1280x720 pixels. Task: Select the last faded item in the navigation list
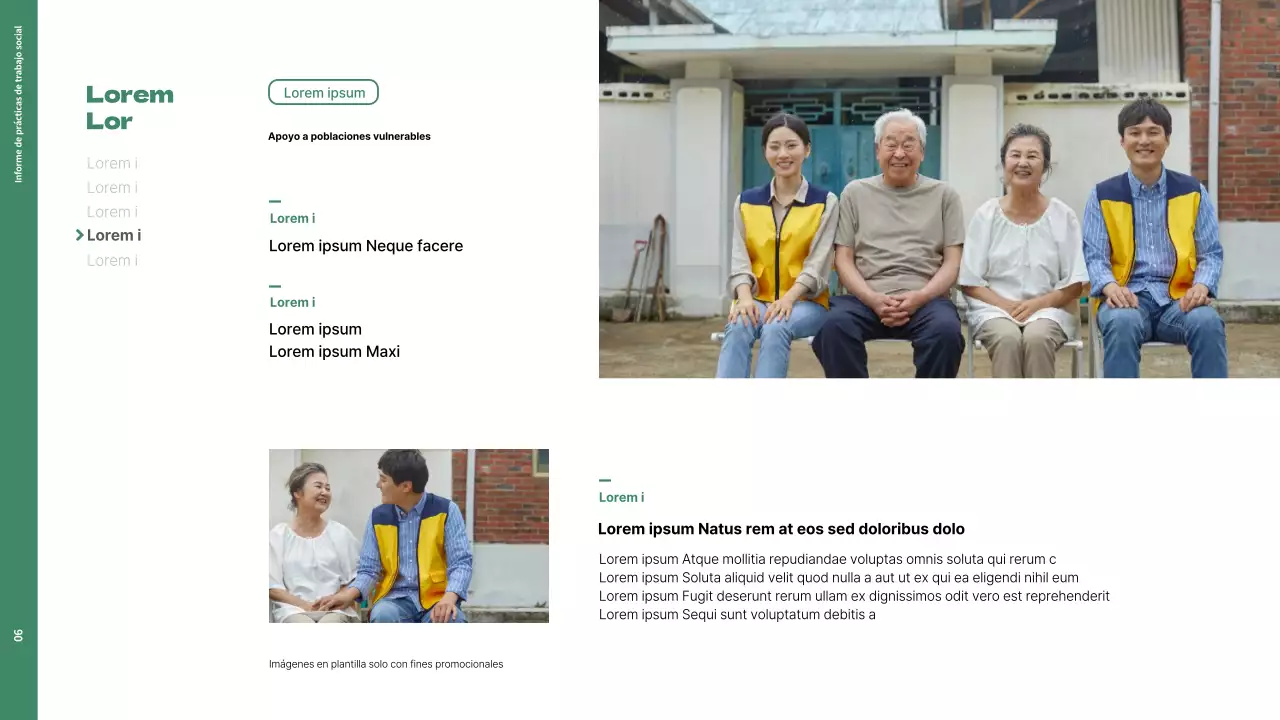112,261
